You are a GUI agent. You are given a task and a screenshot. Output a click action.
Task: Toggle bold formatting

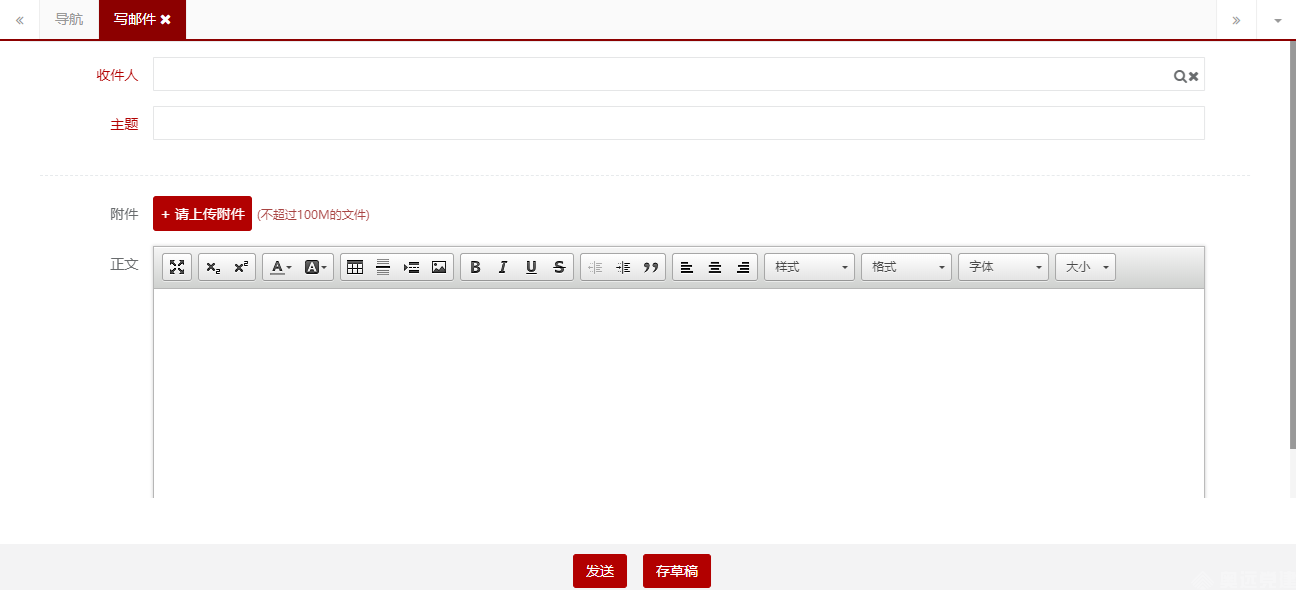475,267
